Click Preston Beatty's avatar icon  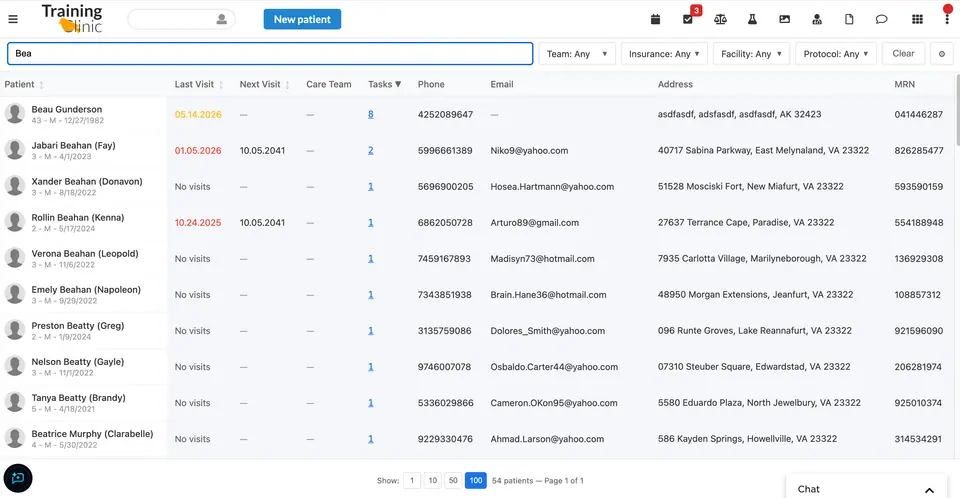[15, 331]
